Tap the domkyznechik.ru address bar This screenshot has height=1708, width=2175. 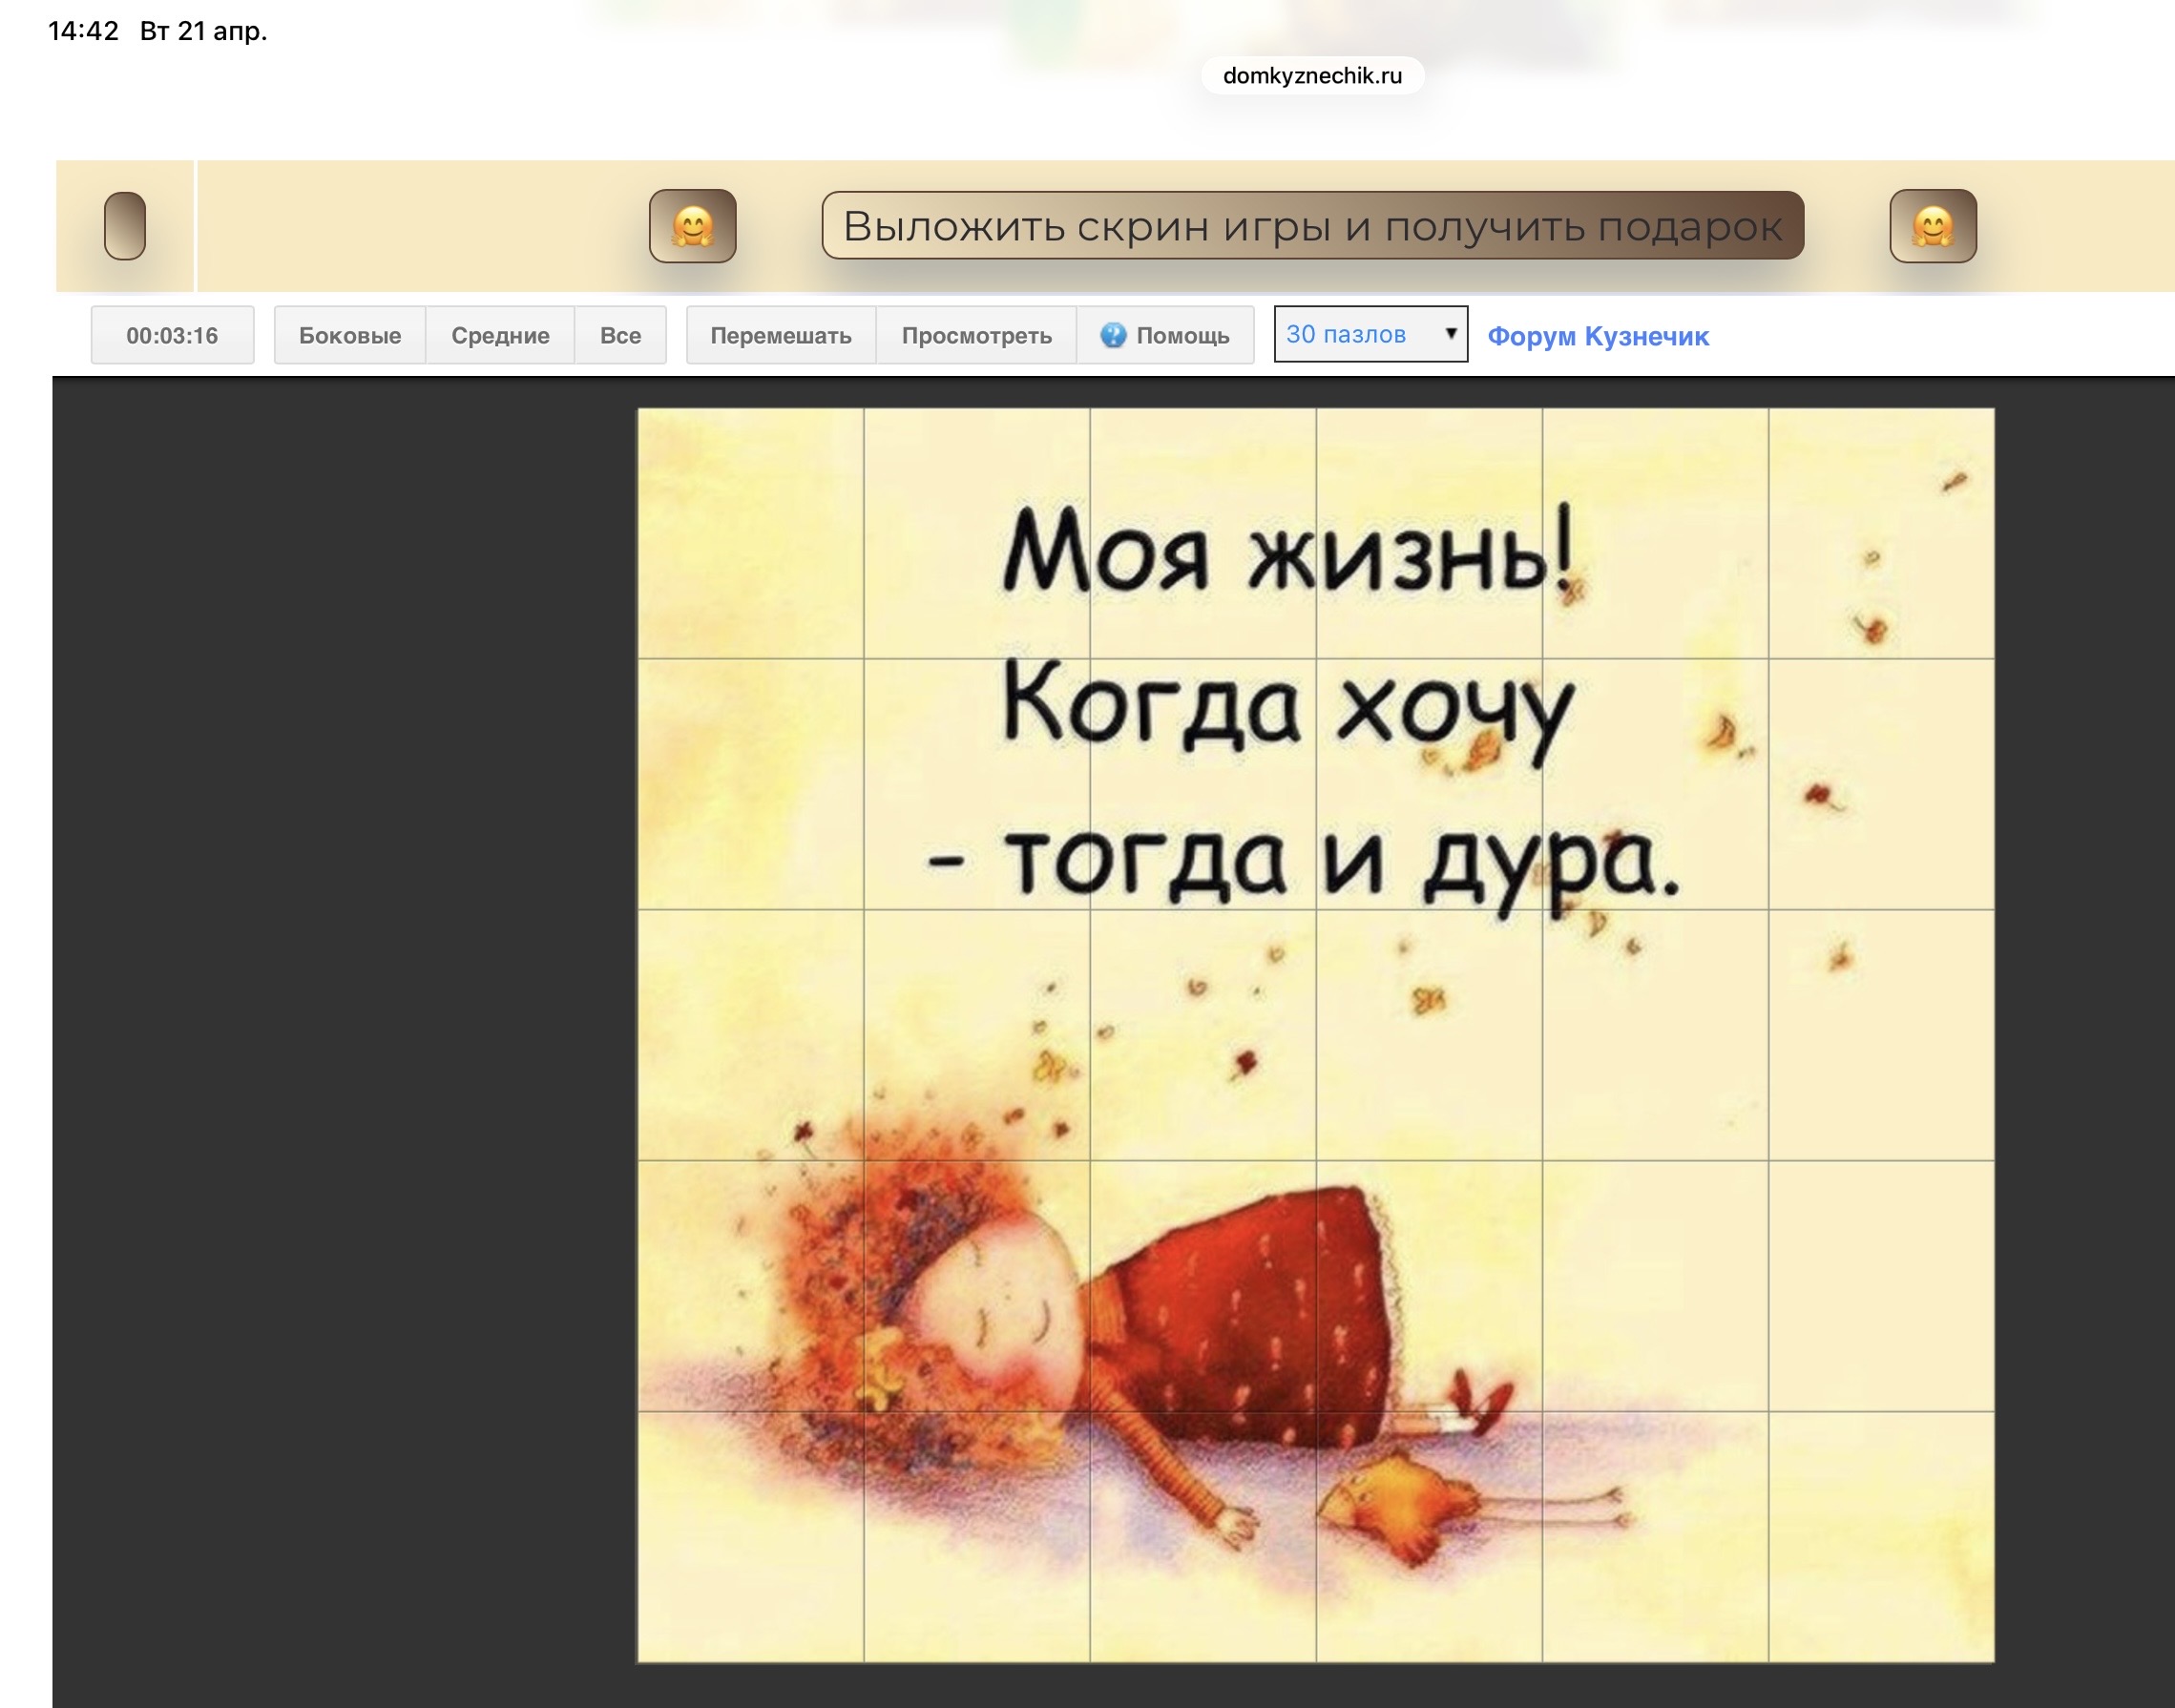click(x=1312, y=76)
